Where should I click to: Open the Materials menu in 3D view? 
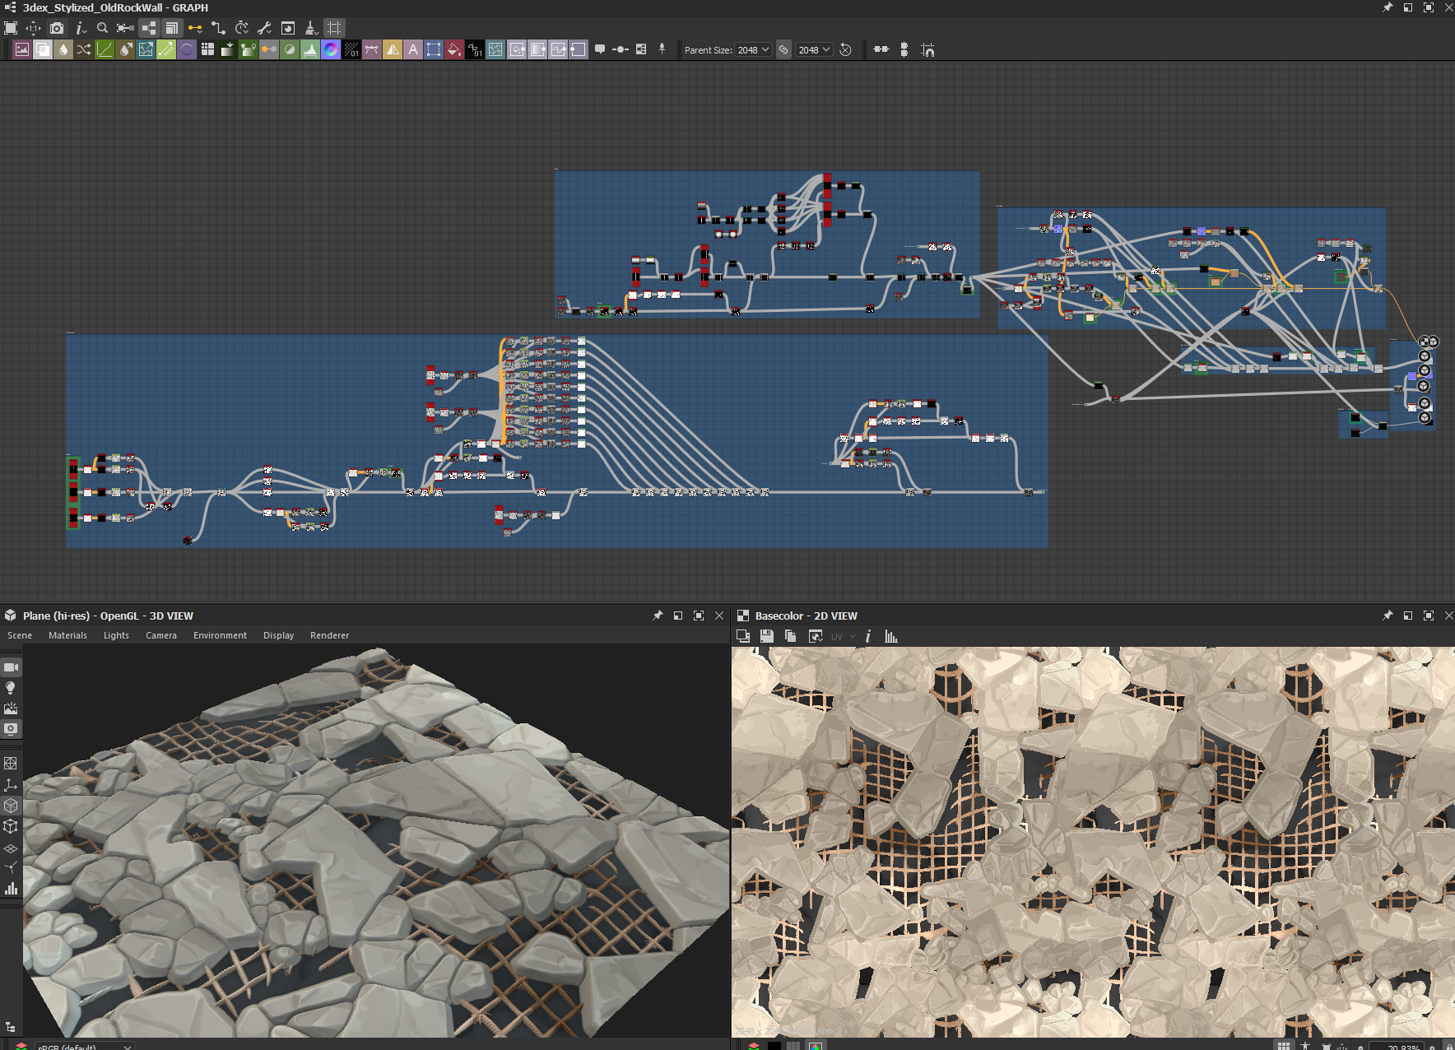(x=67, y=635)
